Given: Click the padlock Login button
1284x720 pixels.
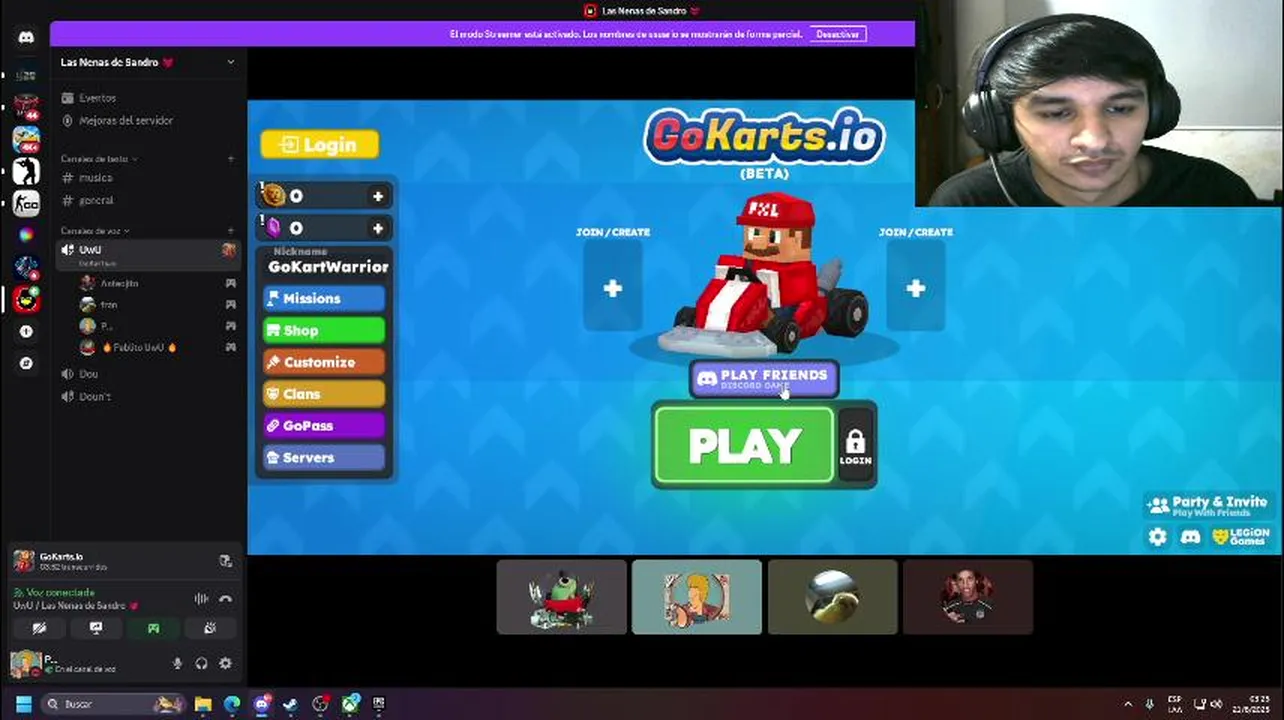Looking at the screenshot, I should [855, 446].
